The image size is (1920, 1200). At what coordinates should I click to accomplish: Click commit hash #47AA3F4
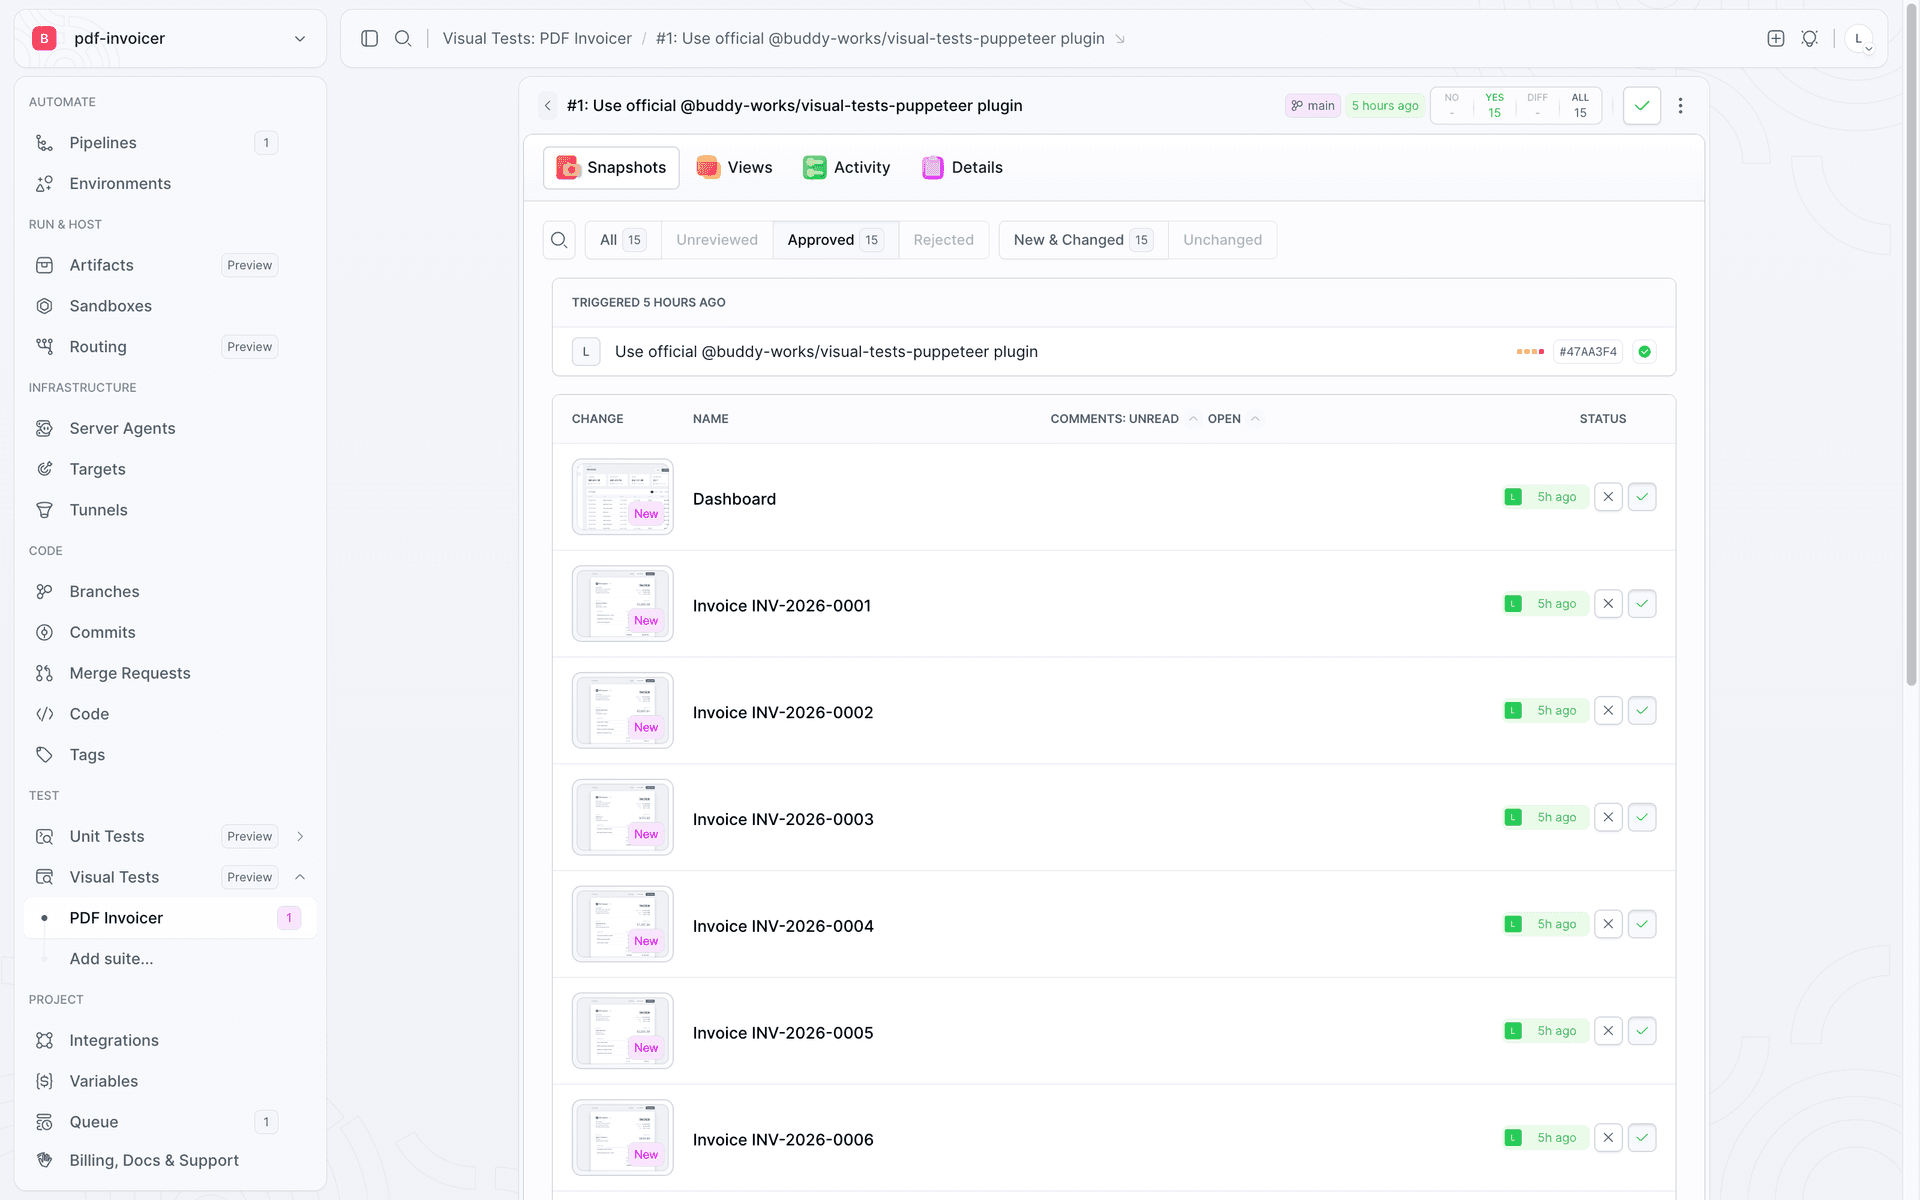click(1588, 352)
